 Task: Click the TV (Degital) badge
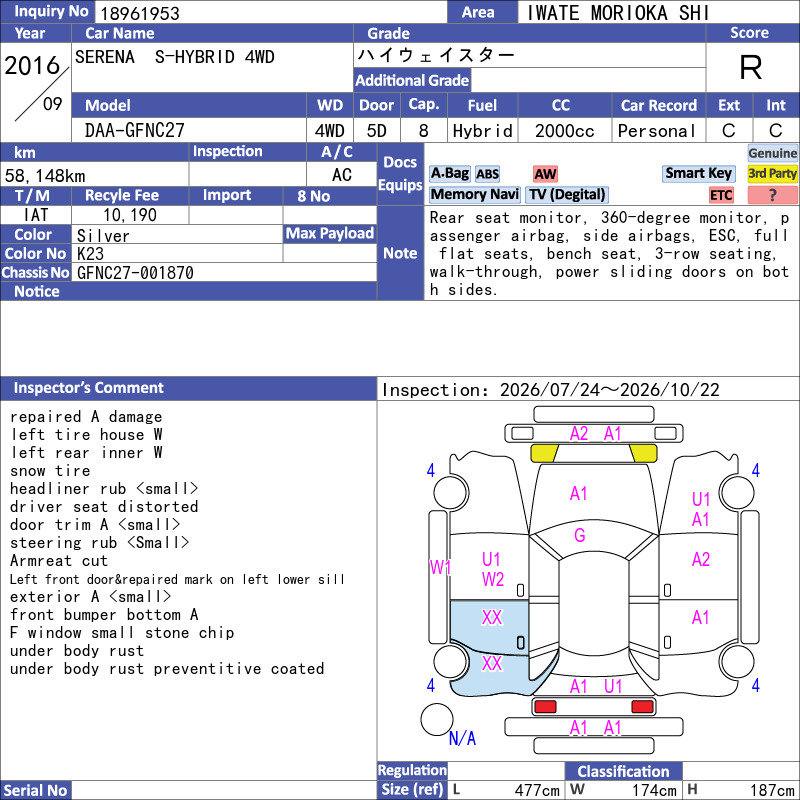click(x=567, y=194)
